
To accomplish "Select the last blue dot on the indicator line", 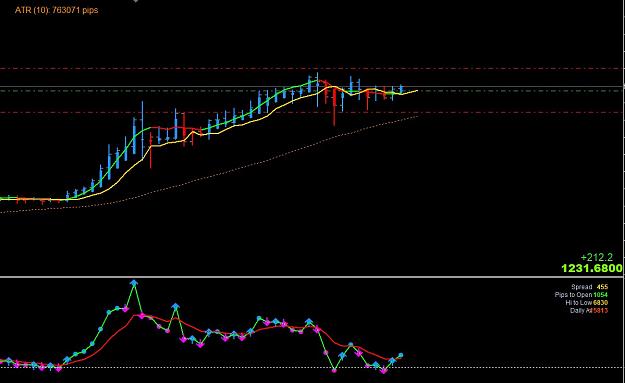I will 401,355.
